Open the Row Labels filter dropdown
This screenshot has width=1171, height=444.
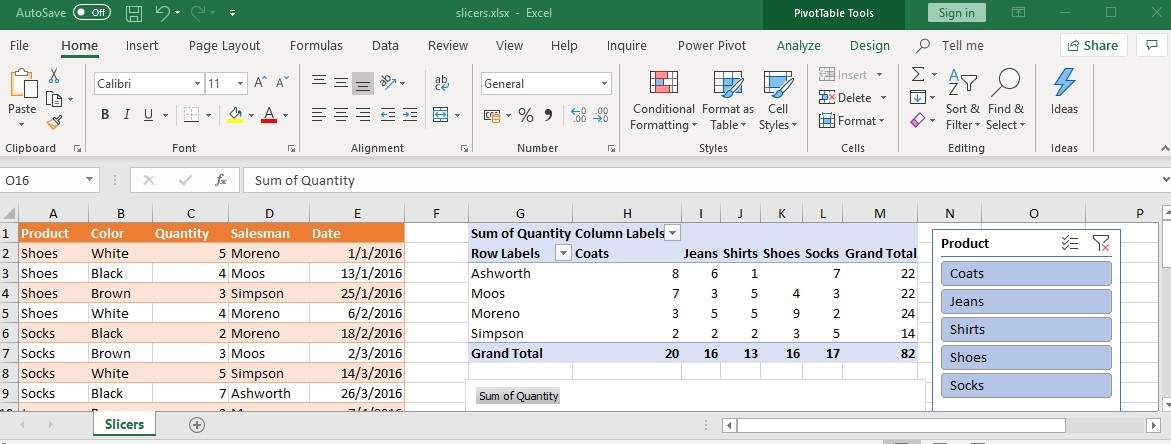[x=563, y=253]
